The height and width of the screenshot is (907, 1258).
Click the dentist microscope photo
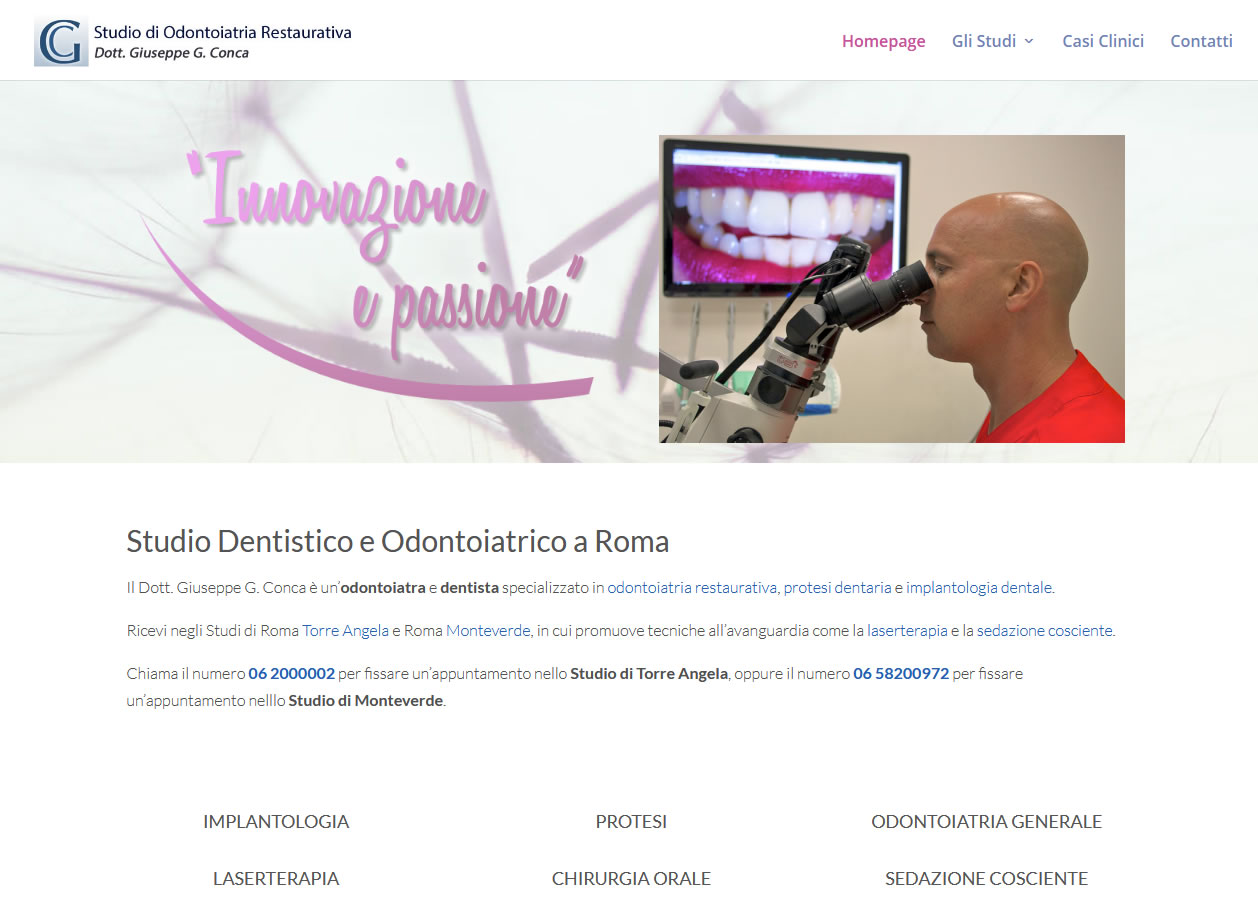click(892, 289)
